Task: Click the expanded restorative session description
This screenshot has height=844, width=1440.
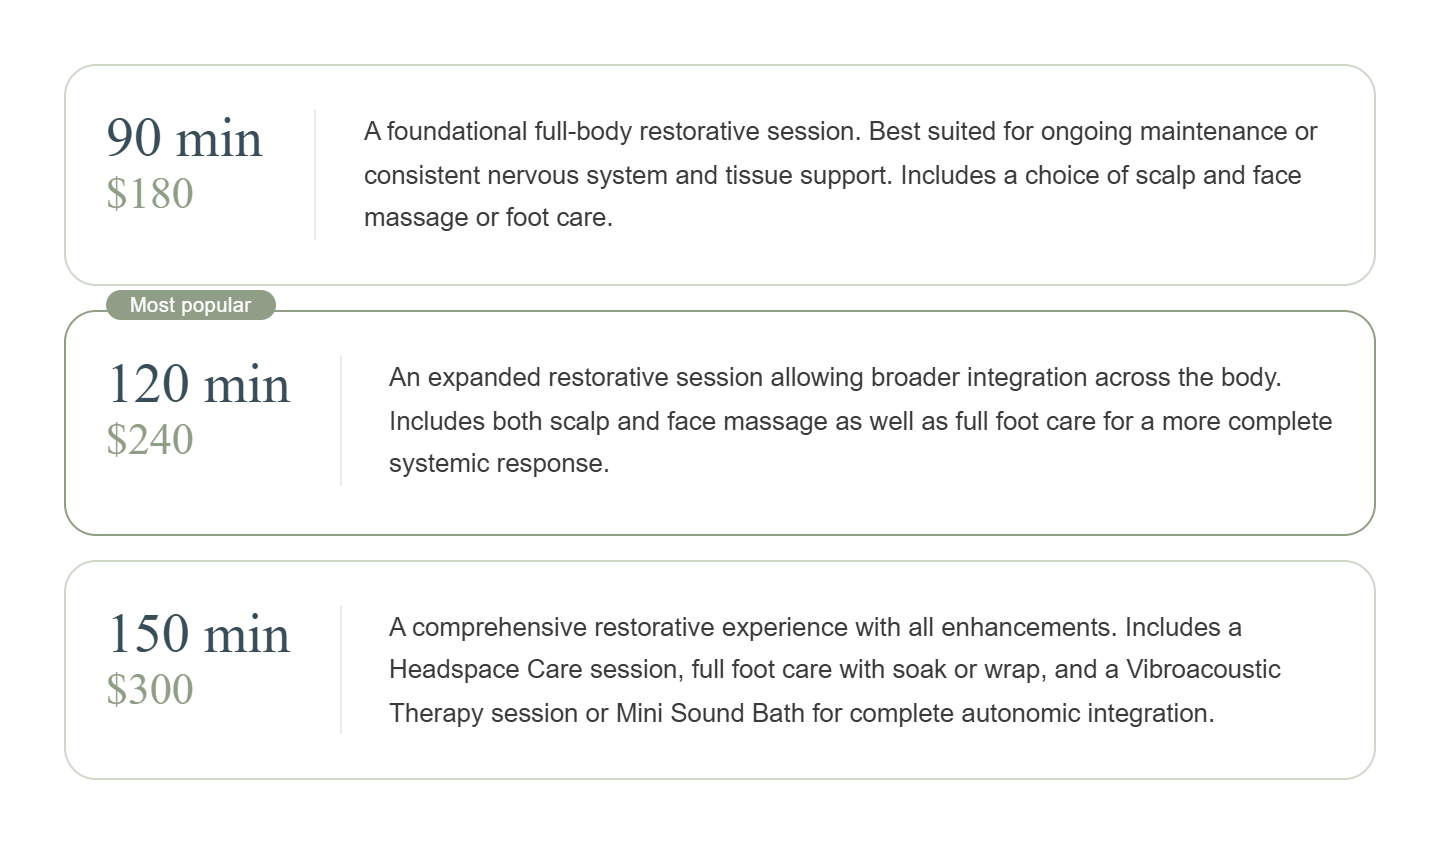Action: click(x=861, y=420)
